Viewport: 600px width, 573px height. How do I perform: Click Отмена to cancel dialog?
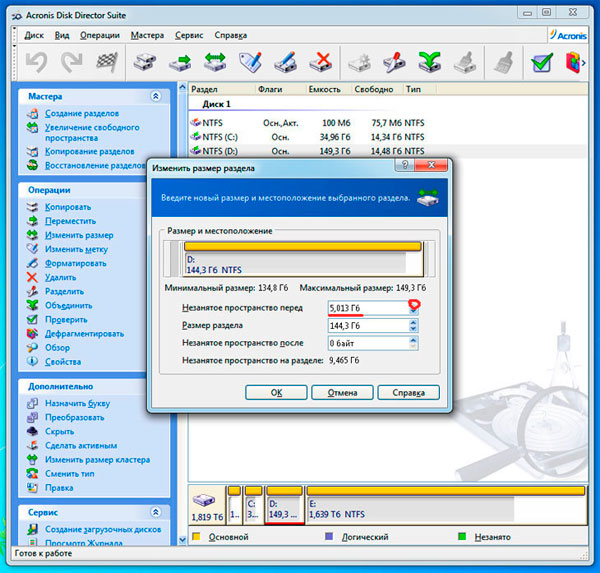pos(342,393)
